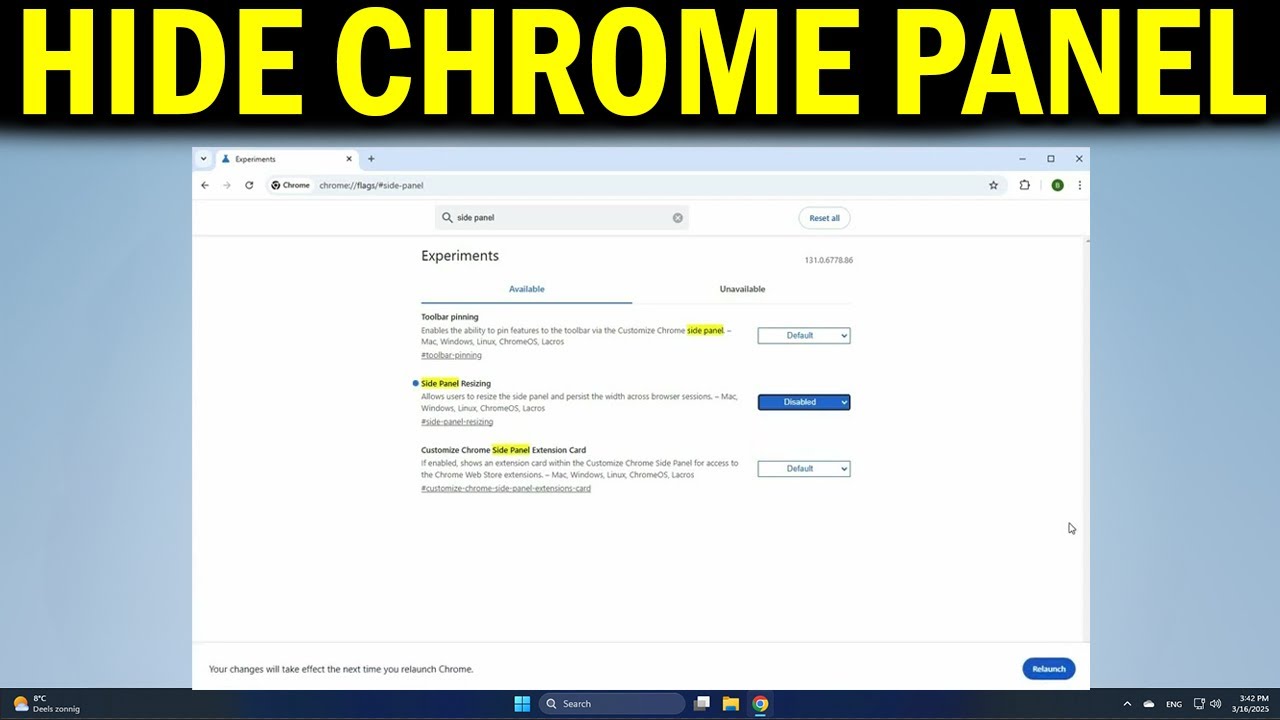
Task: Open Task View on taskbar
Action: [x=702, y=704]
